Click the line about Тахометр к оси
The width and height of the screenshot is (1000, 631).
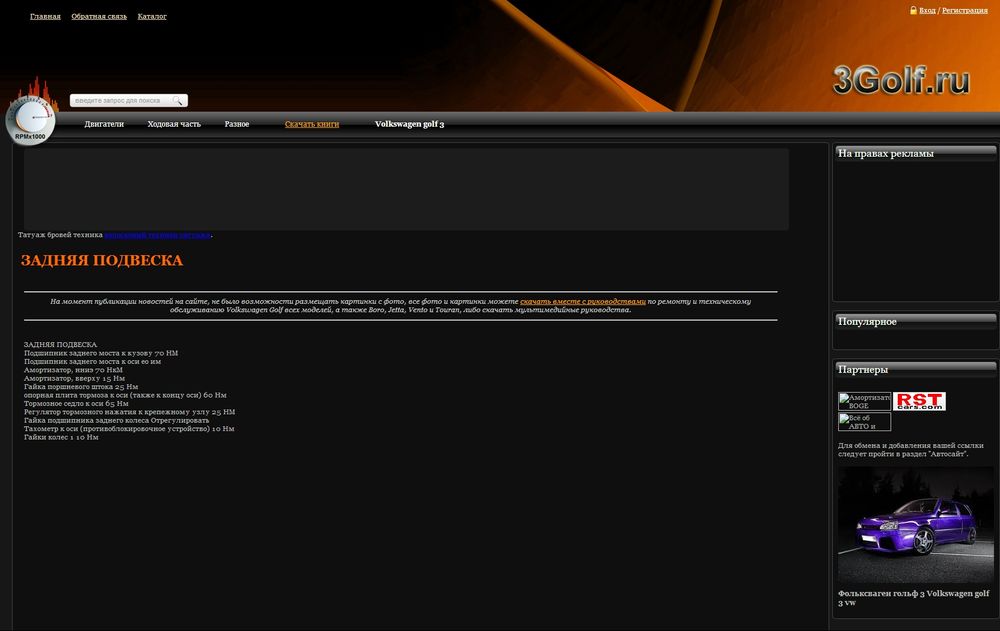coord(129,429)
